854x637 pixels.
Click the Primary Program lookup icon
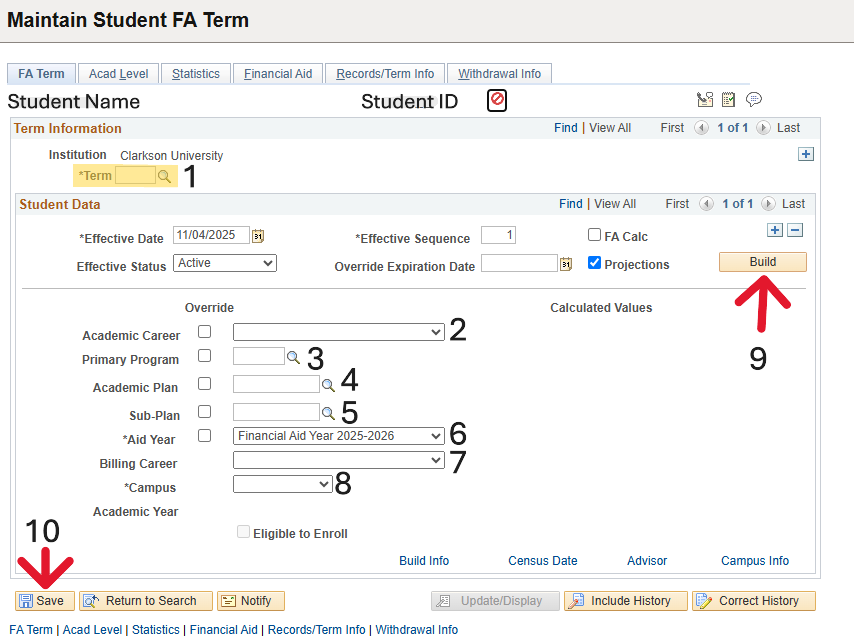click(293, 357)
